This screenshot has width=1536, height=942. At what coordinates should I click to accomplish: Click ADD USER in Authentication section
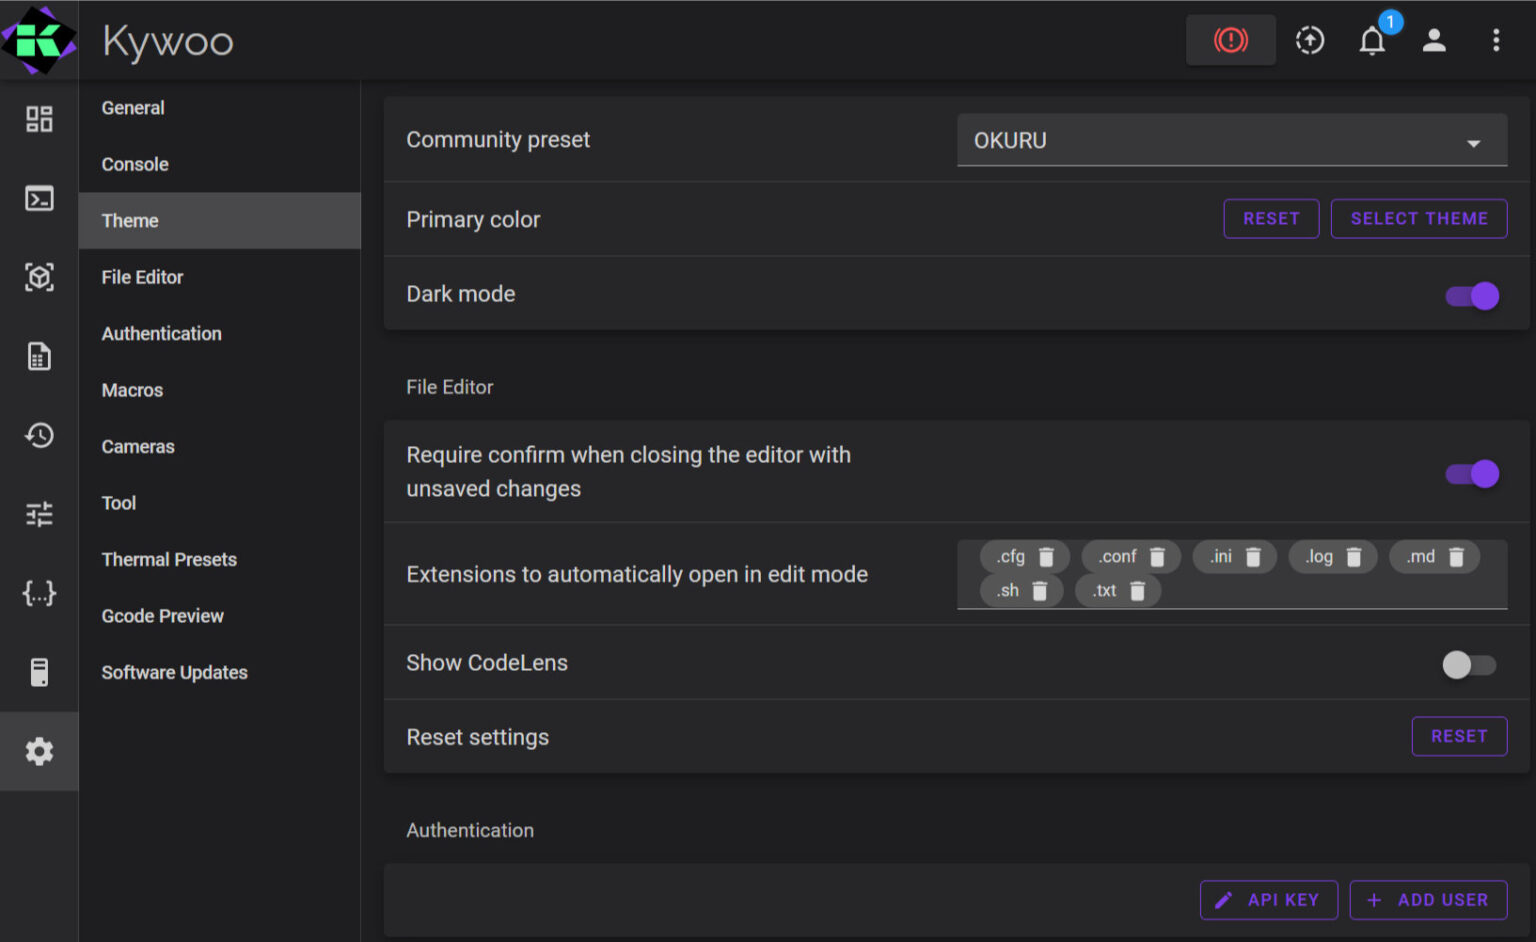1428,899
